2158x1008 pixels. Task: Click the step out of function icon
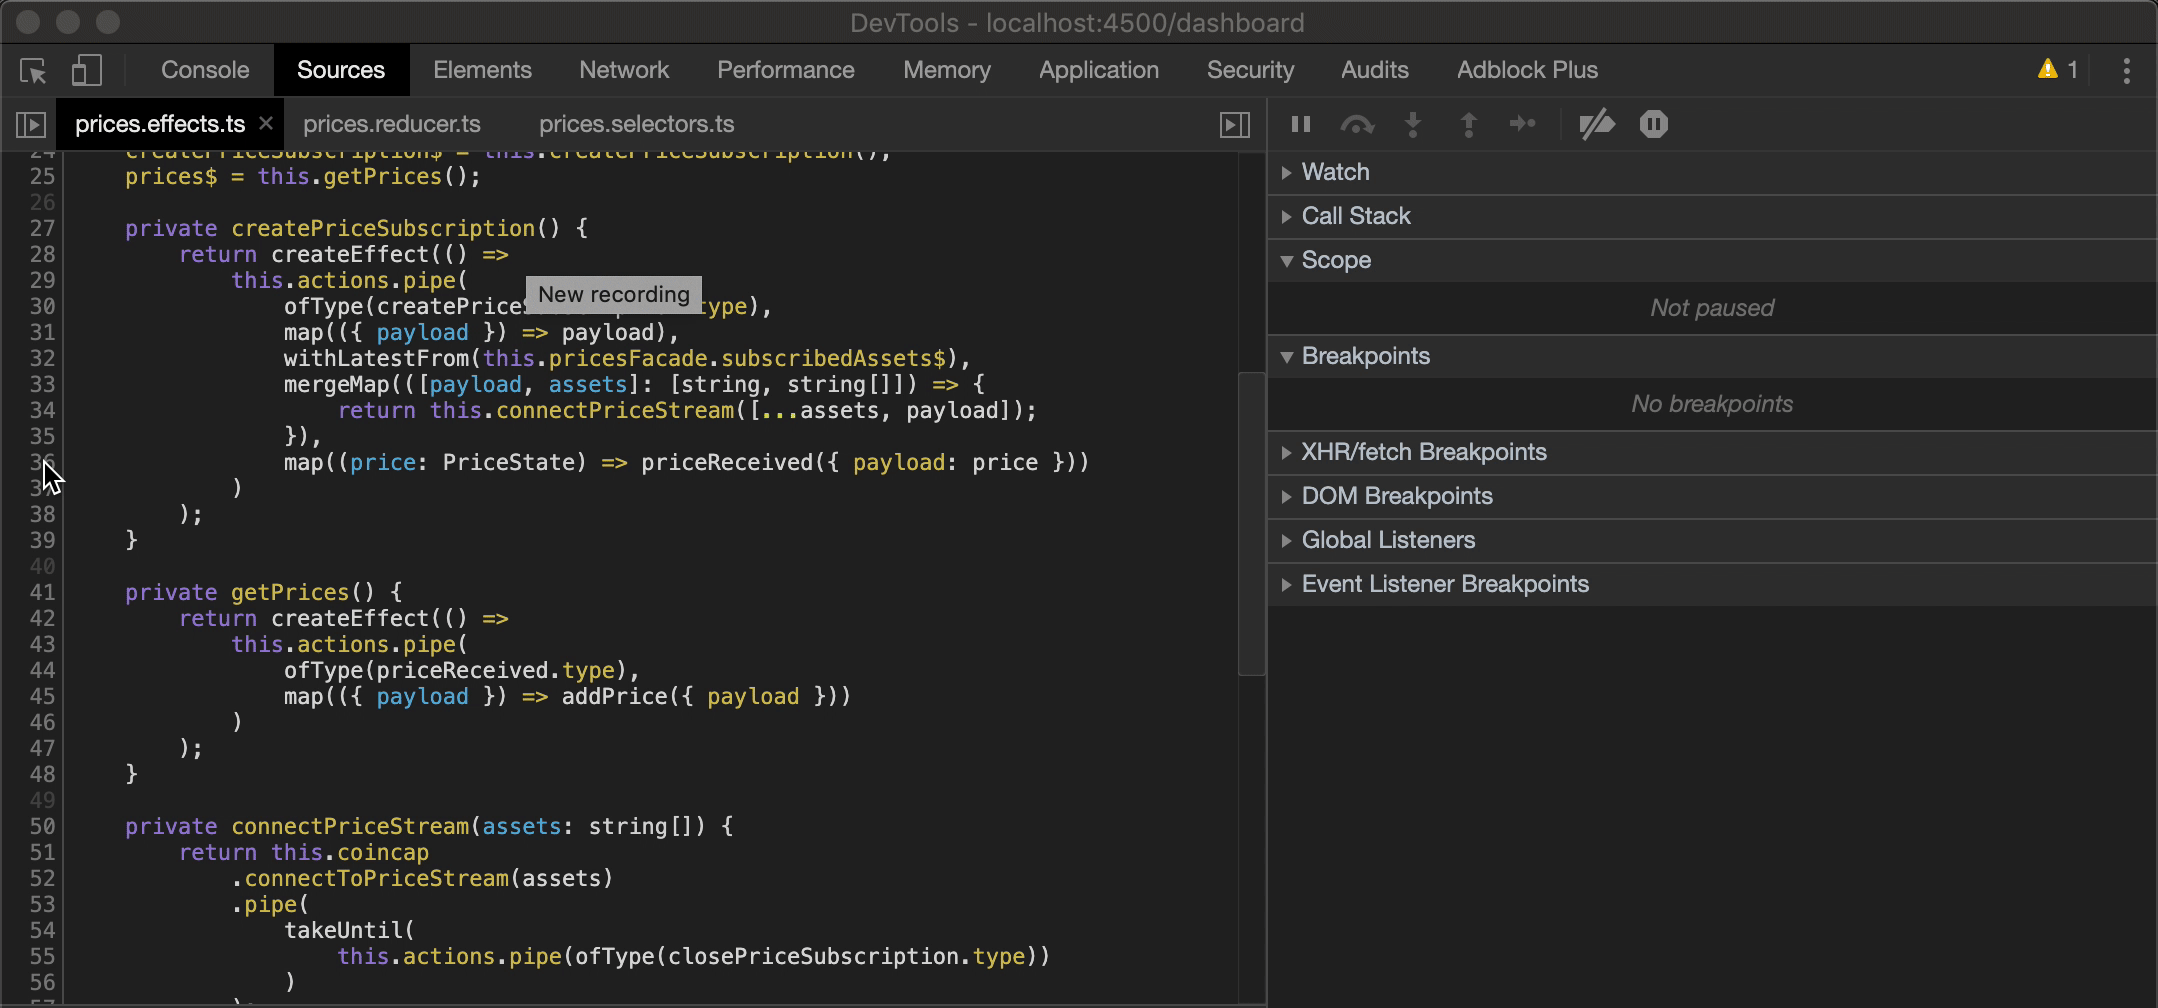[1468, 124]
